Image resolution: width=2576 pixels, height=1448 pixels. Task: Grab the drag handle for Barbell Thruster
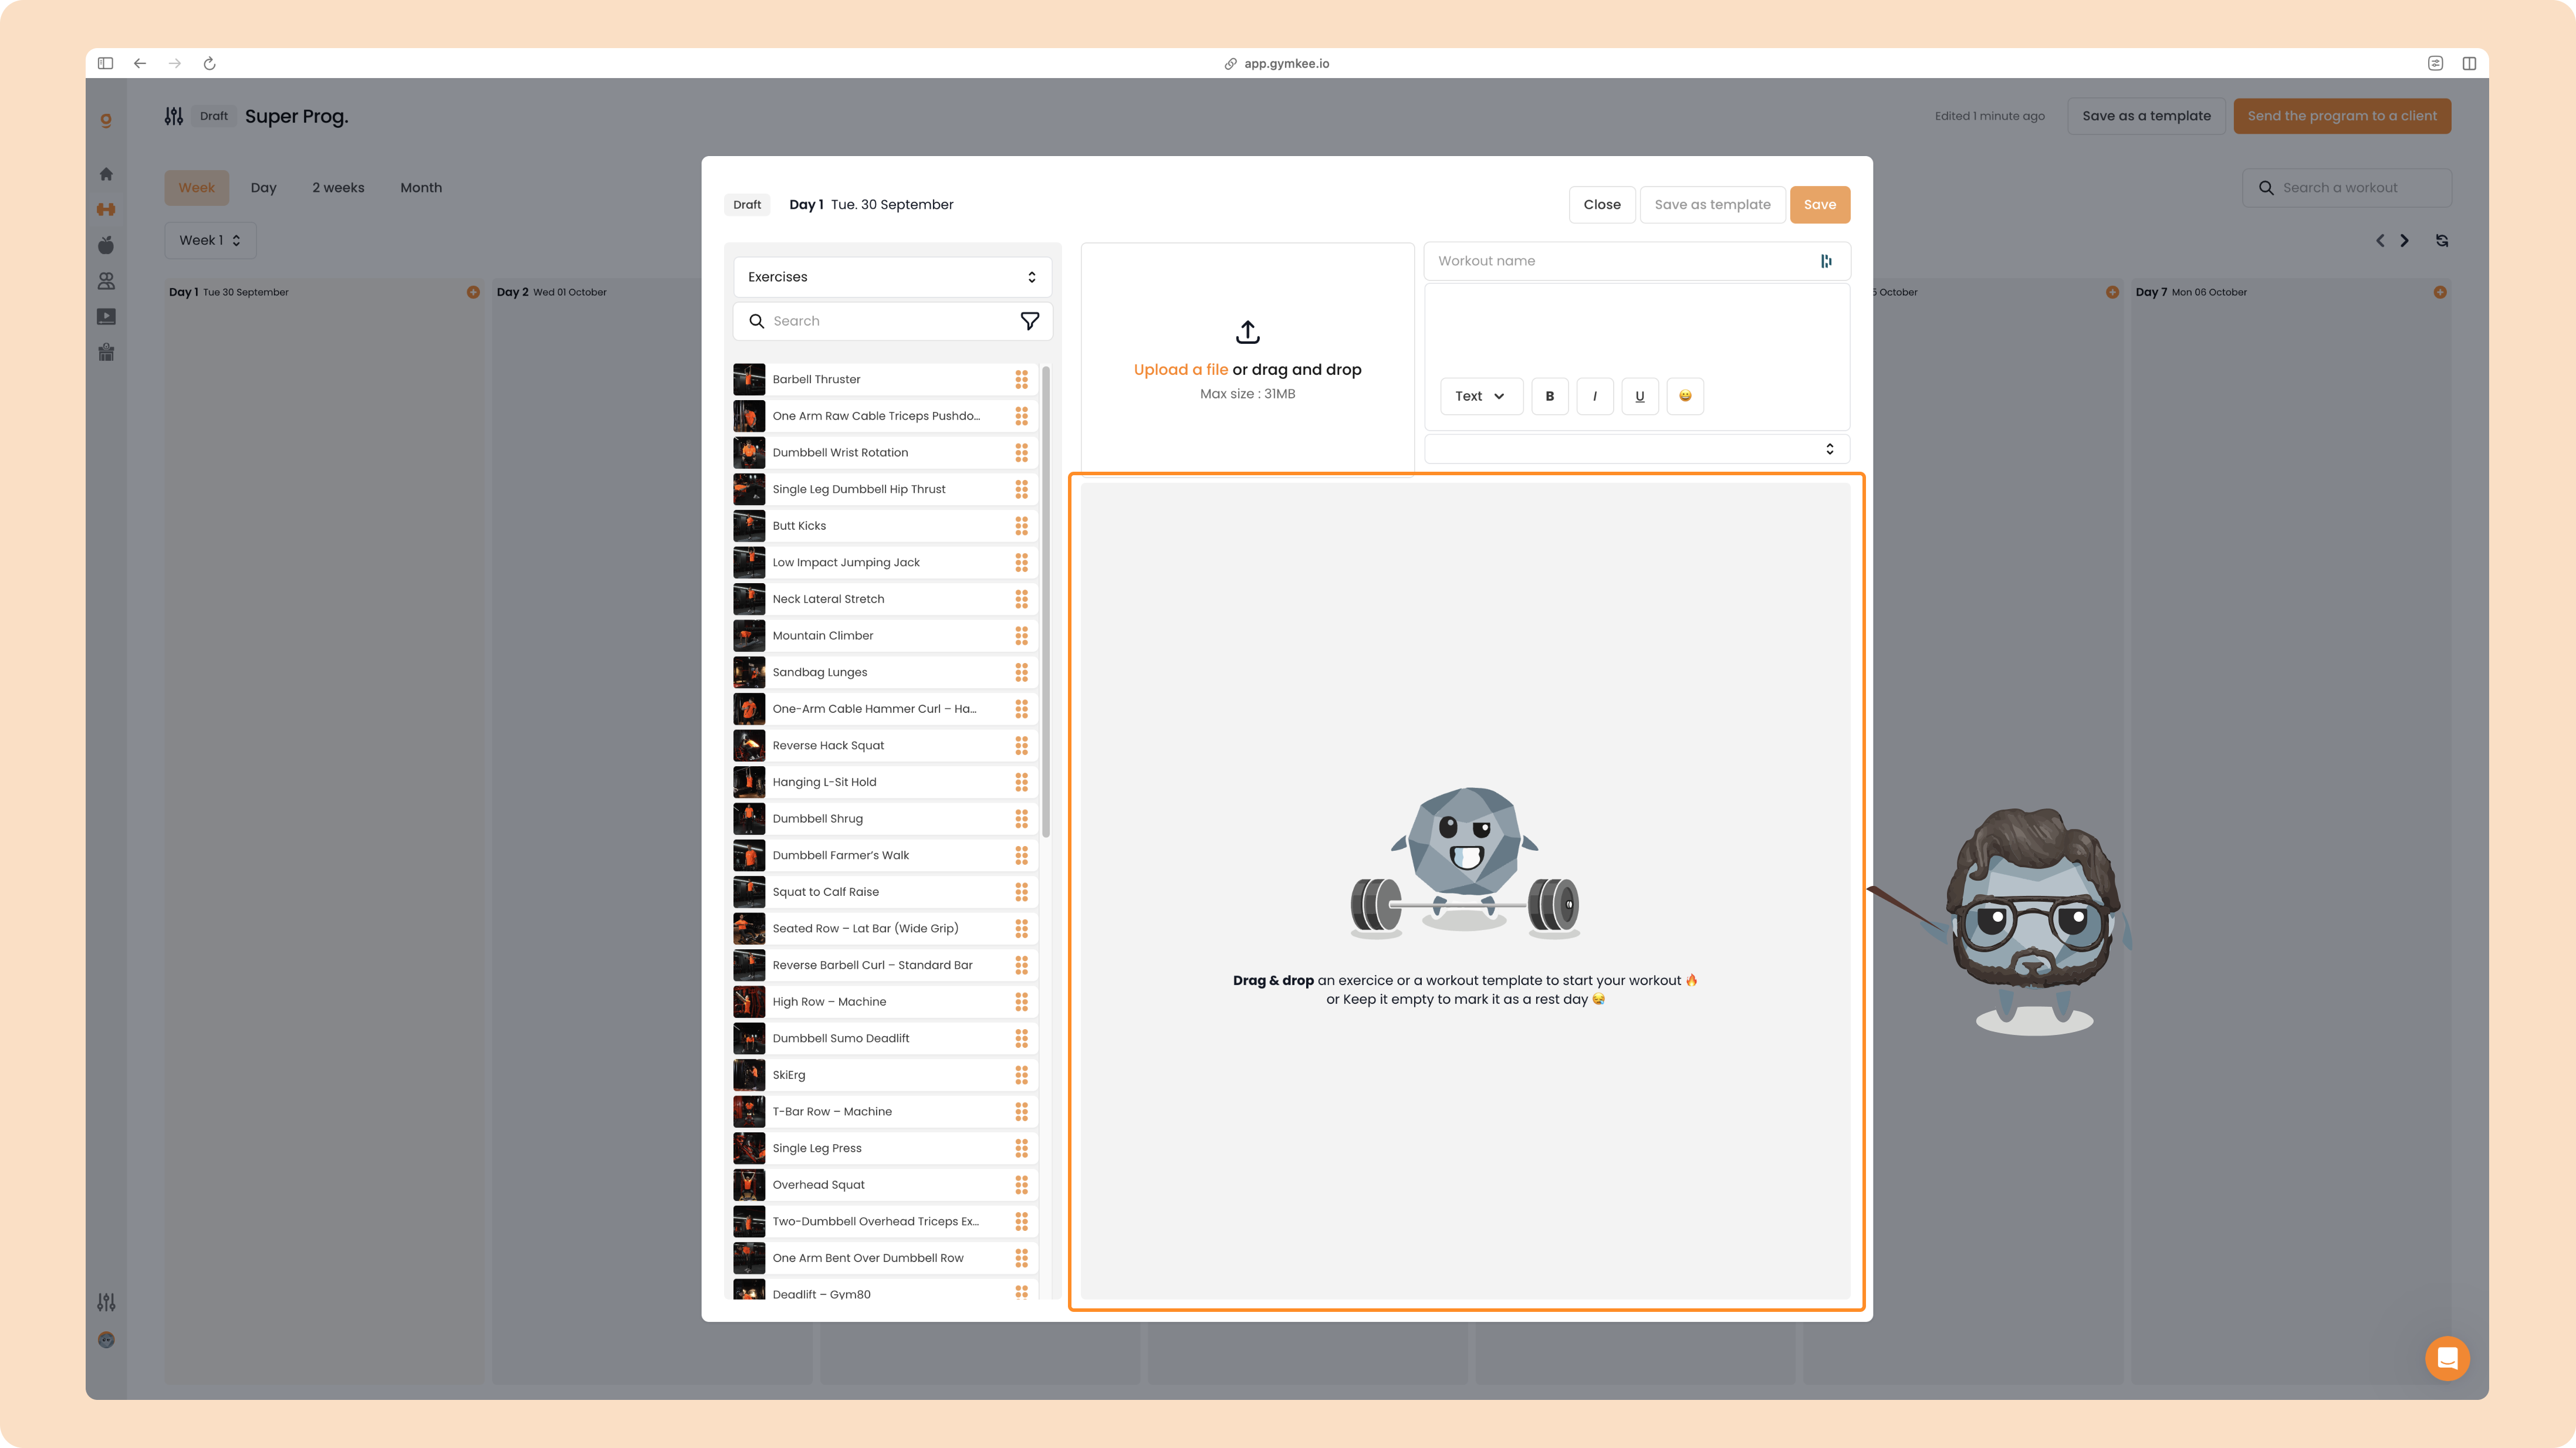click(x=1021, y=379)
